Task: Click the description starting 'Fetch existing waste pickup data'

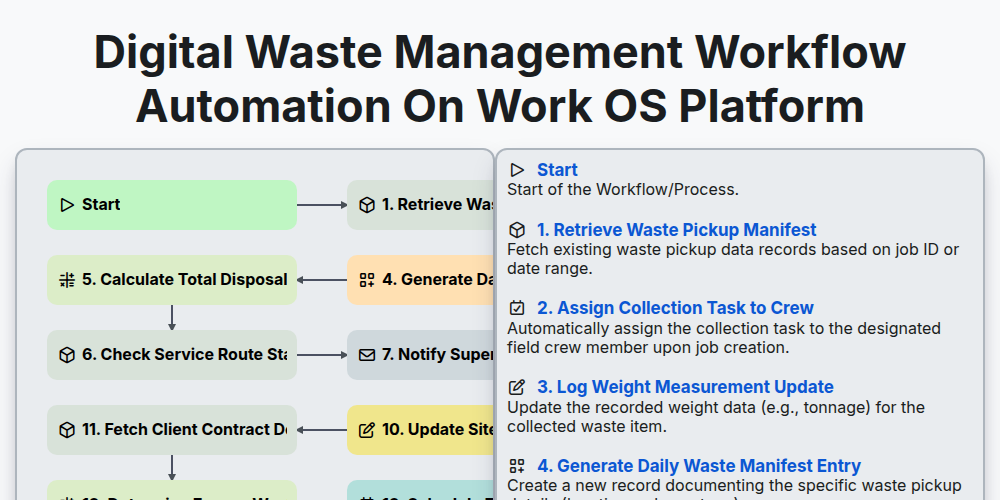Action: tap(733, 259)
